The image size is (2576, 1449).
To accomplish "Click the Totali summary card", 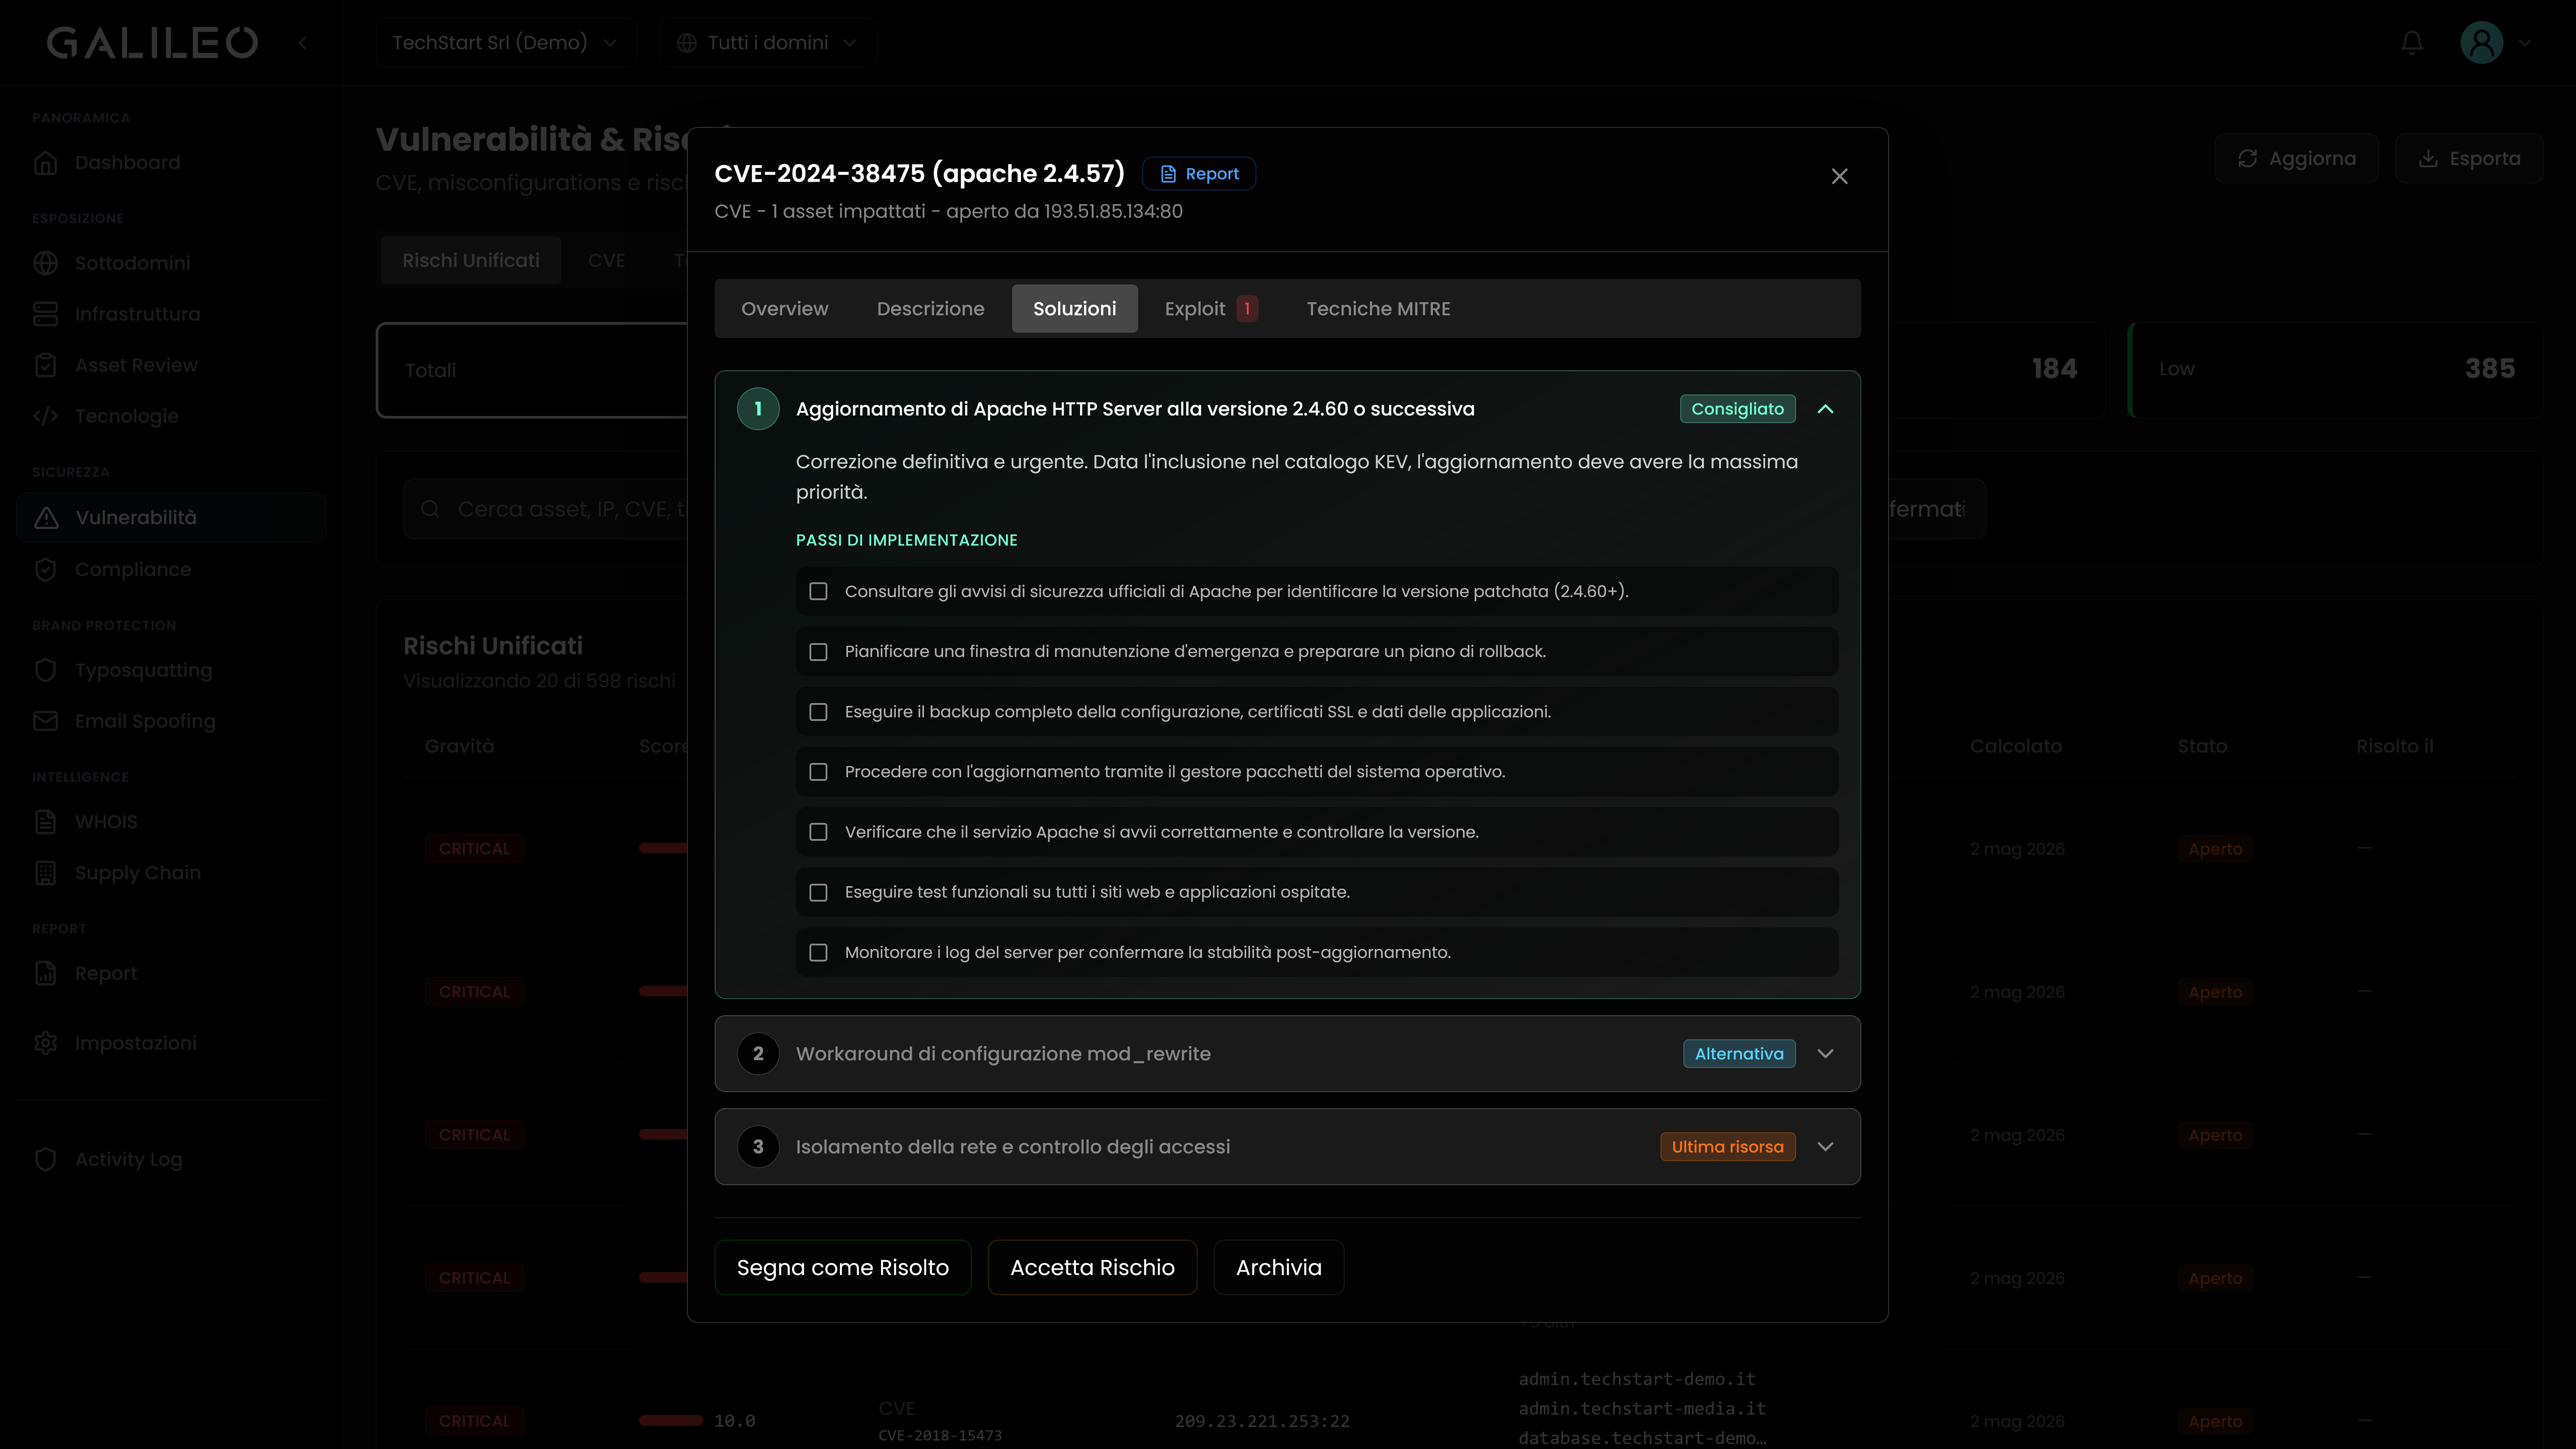I will tap(532, 370).
